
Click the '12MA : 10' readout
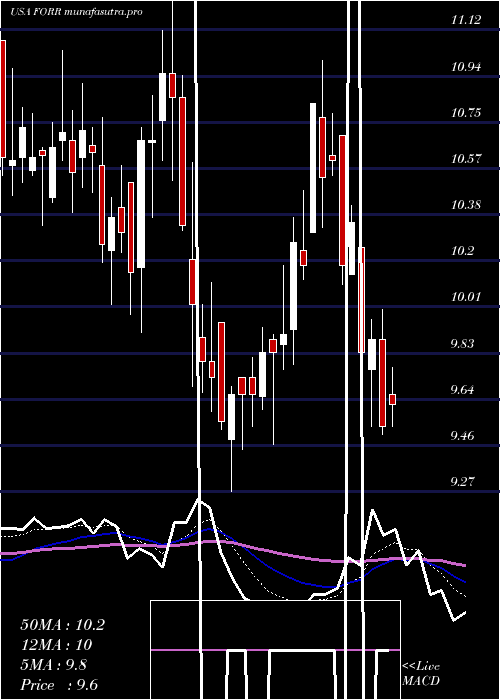56,645
